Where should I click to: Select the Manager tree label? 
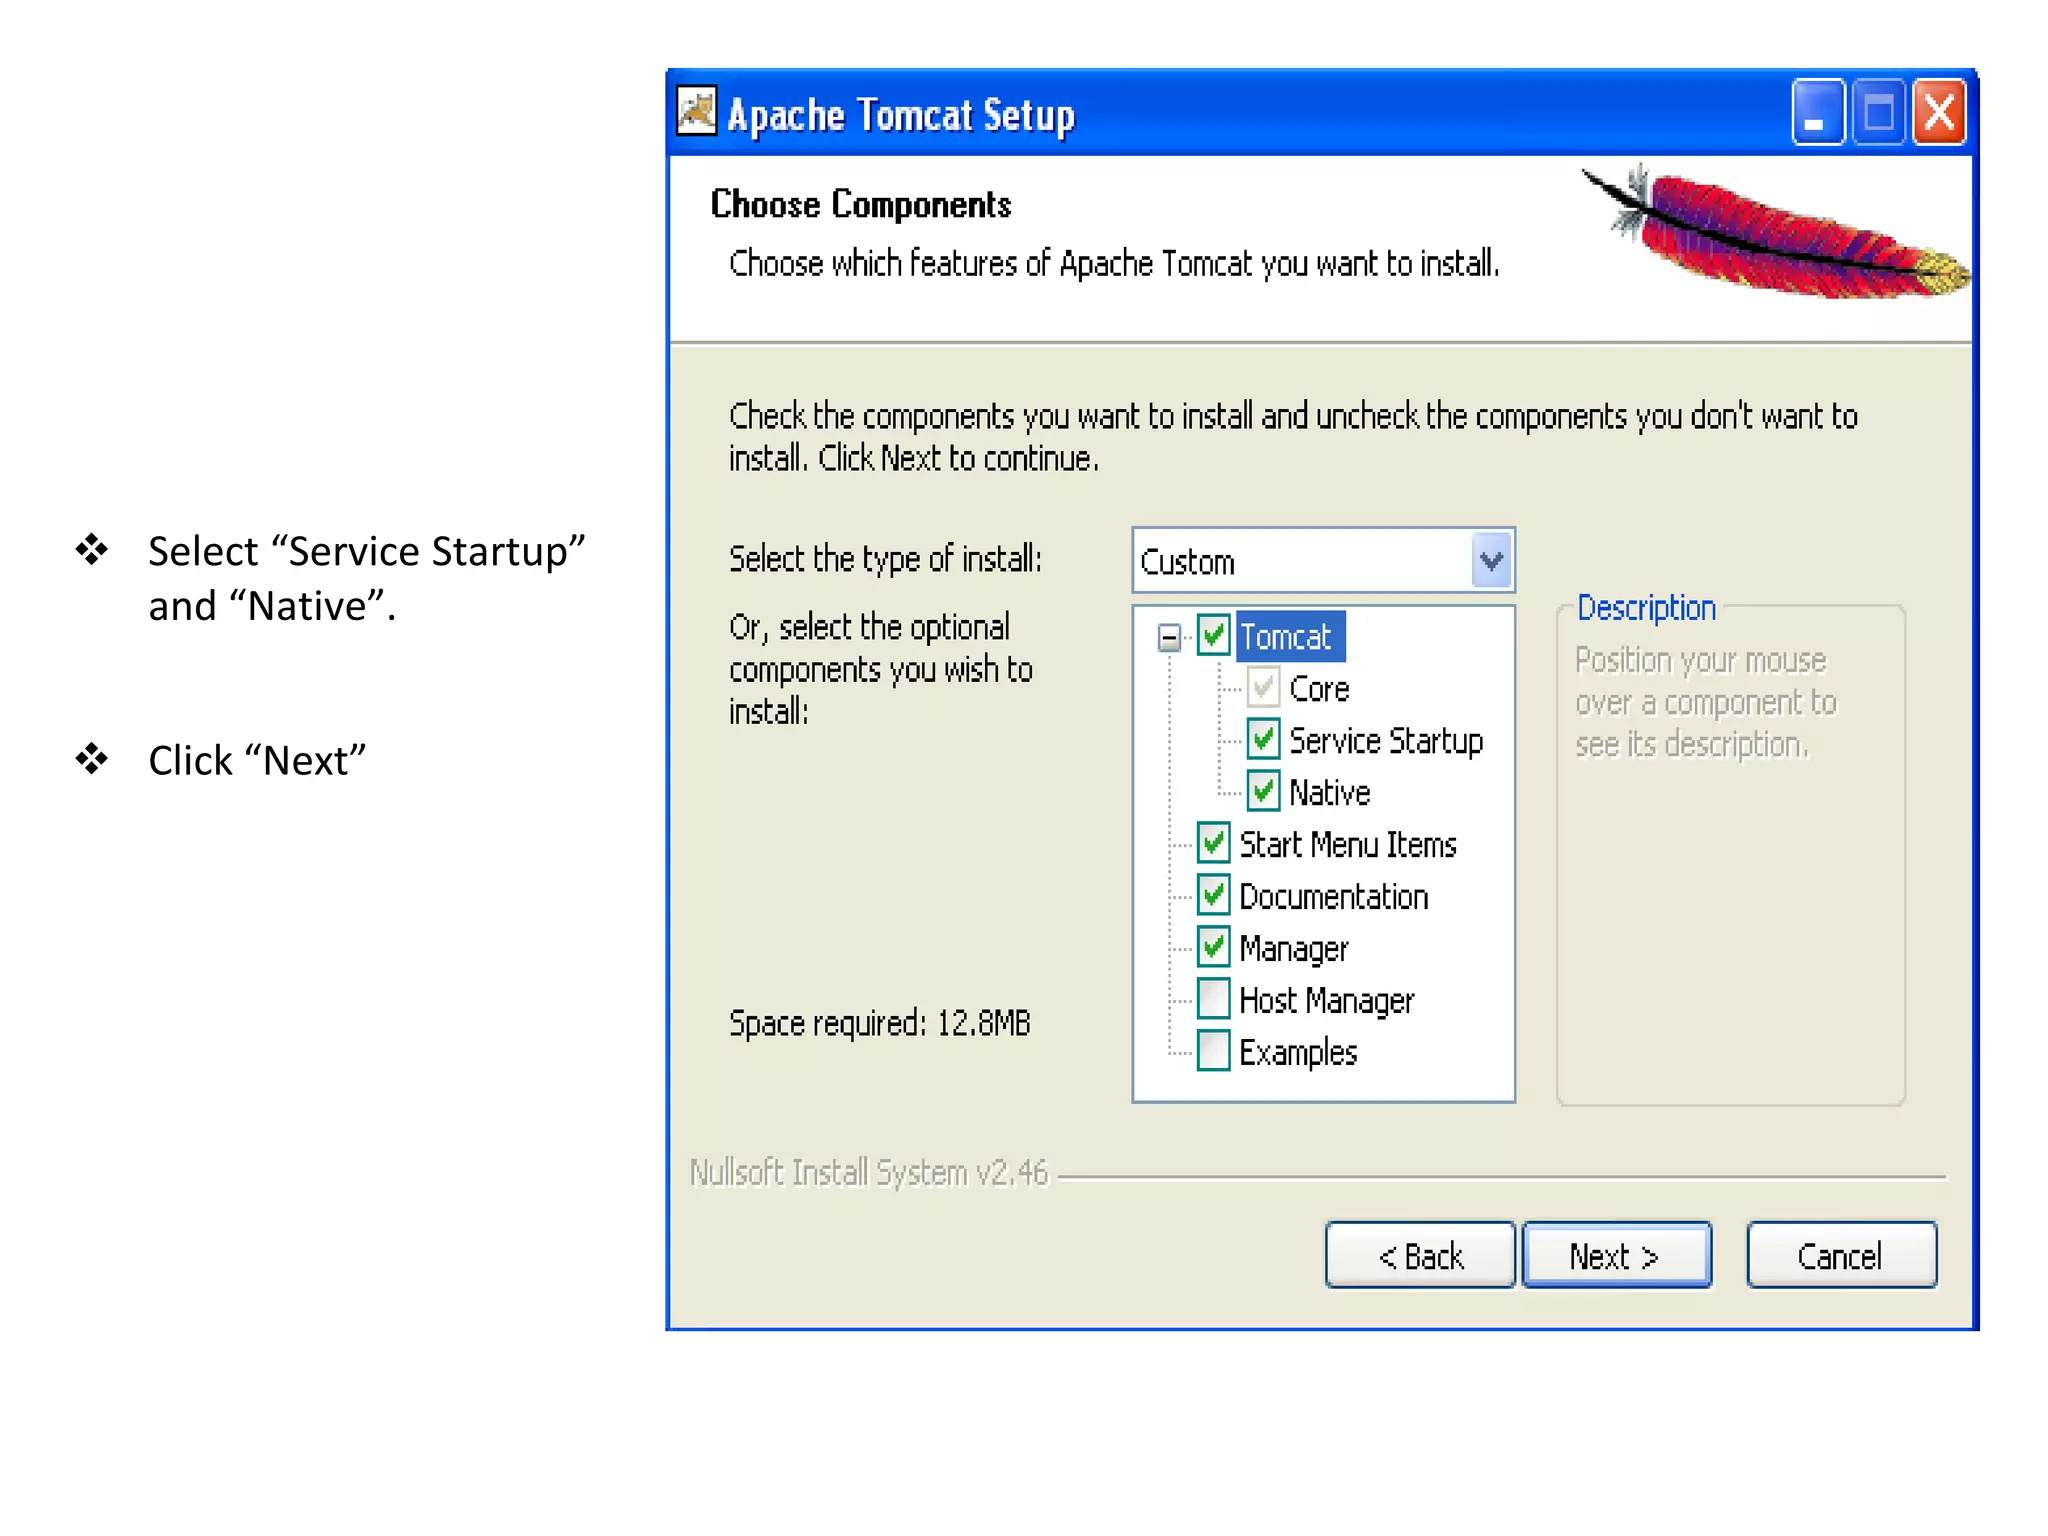[x=1293, y=949]
